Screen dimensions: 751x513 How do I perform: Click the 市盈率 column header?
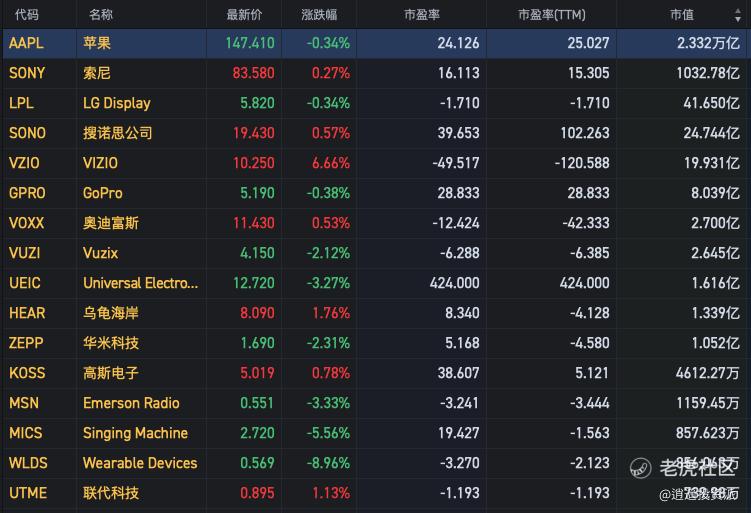point(422,14)
